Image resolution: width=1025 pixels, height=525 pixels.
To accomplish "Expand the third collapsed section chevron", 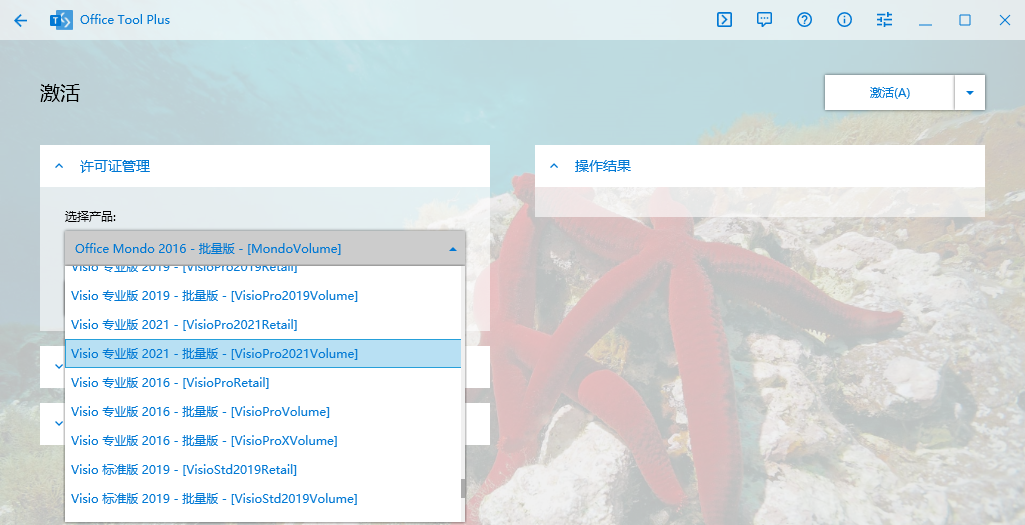I will coord(59,424).
